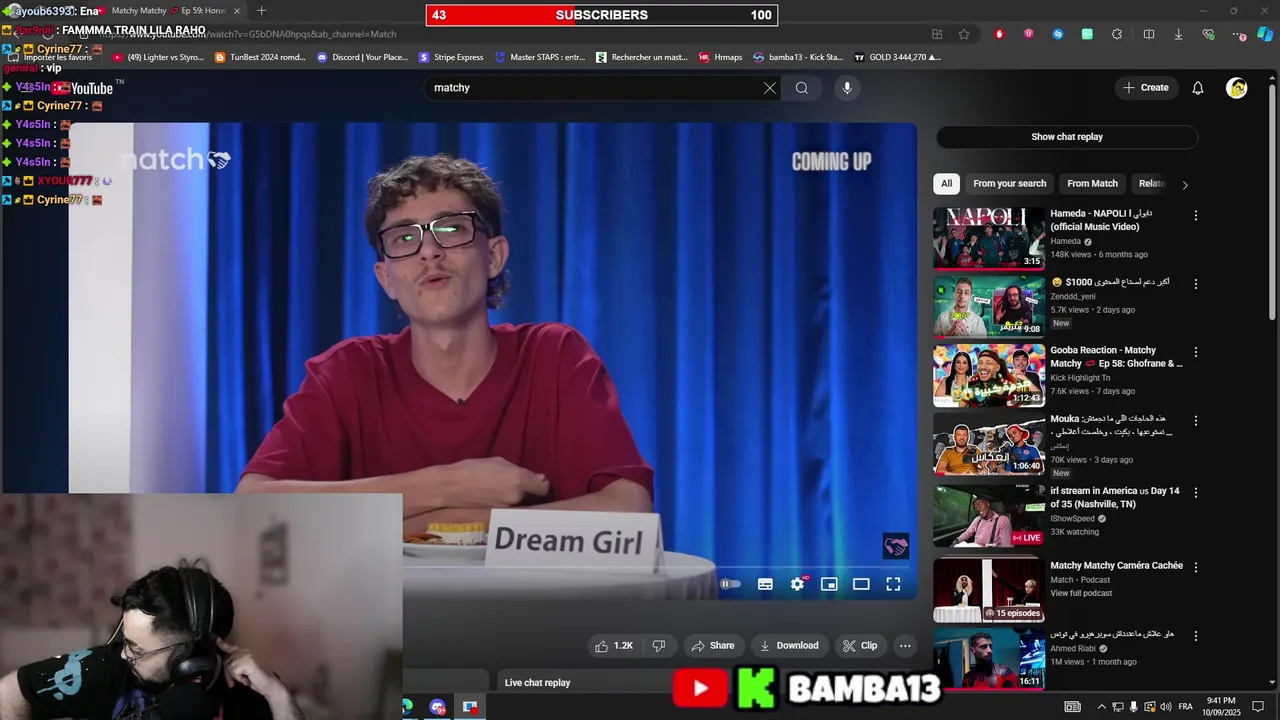Click View full podcast link
The height and width of the screenshot is (720, 1280).
point(1081,593)
